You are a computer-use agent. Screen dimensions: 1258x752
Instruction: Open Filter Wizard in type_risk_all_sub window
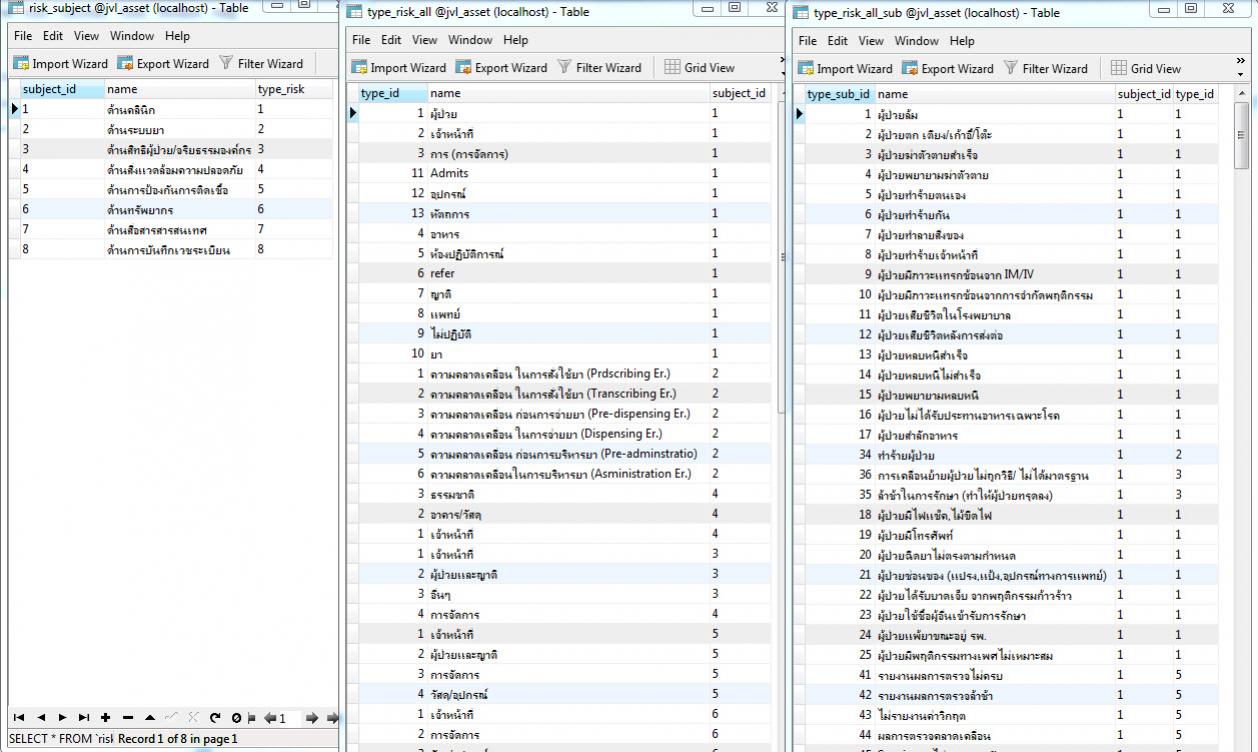click(x=1045, y=69)
